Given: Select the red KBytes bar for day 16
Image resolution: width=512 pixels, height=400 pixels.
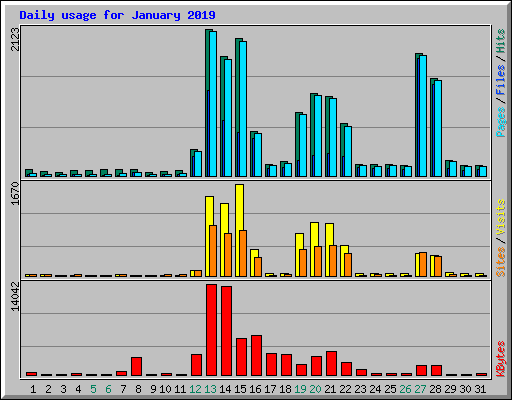Looking at the screenshot, I should pos(256,355).
